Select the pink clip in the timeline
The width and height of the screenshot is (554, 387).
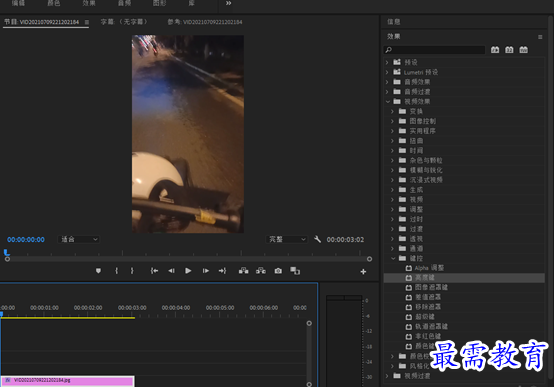tap(67, 381)
